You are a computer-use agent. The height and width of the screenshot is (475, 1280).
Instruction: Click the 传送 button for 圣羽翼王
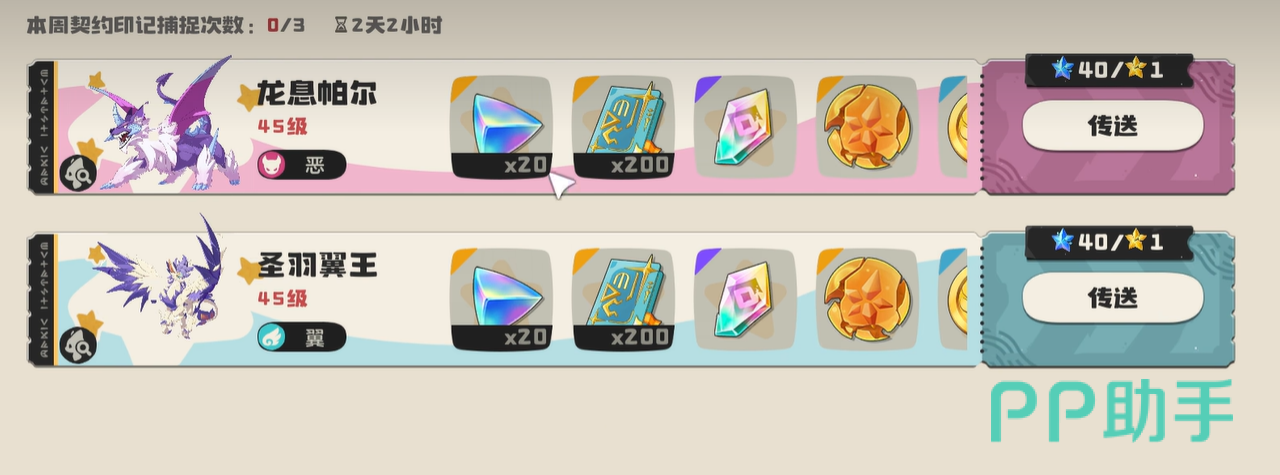pos(1112,298)
